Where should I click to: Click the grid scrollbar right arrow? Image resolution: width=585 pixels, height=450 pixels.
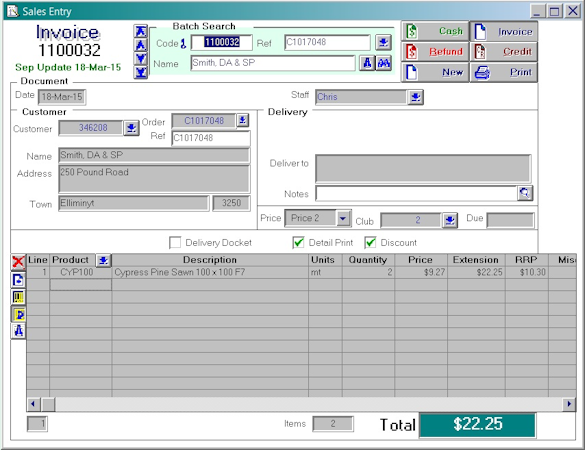(x=569, y=404)
